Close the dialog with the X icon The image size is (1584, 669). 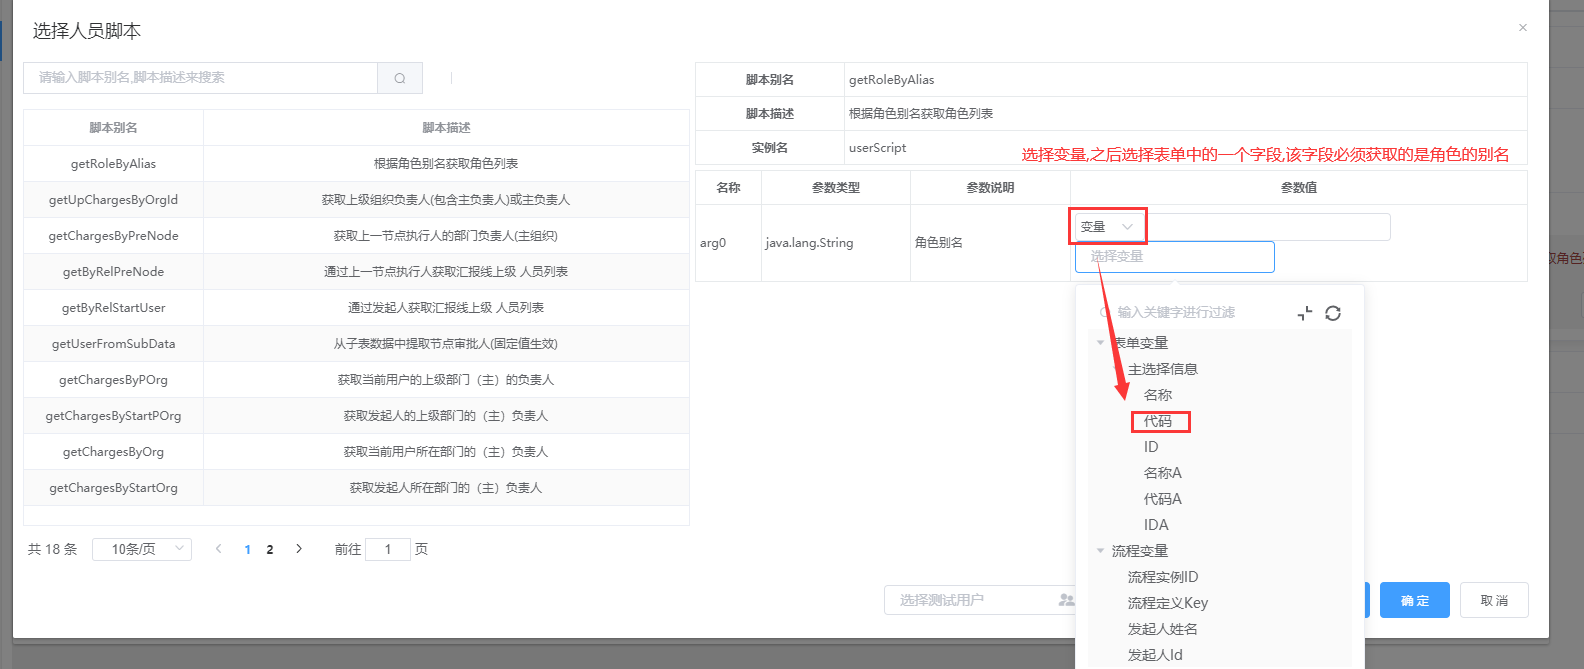[1522, 28]
